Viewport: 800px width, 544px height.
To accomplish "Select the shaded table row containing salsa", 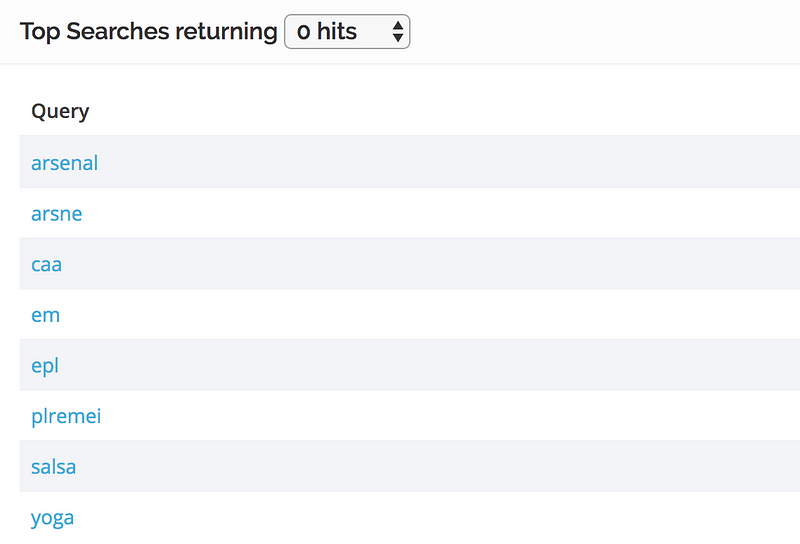I will [x=410, y=466].
